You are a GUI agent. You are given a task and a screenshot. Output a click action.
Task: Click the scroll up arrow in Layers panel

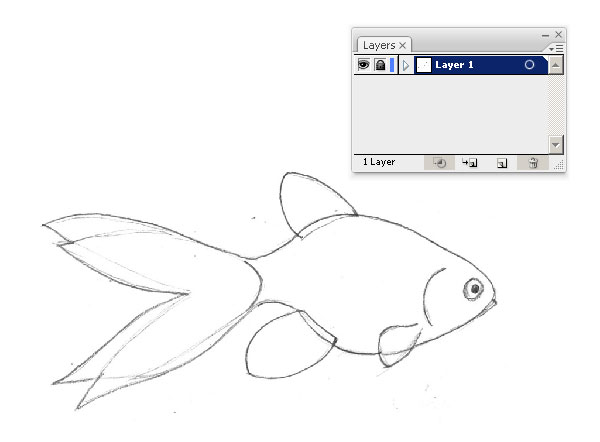[x=556, y=65]
